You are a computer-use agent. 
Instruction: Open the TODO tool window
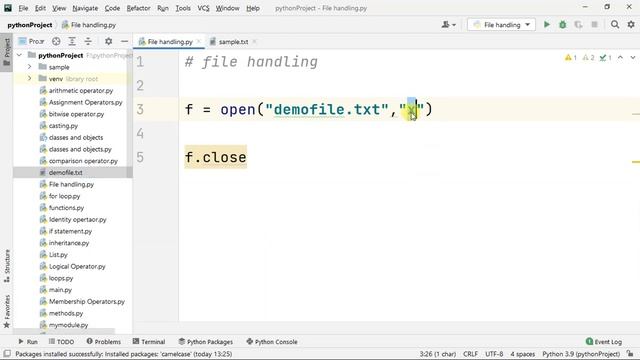click(61, 342)
